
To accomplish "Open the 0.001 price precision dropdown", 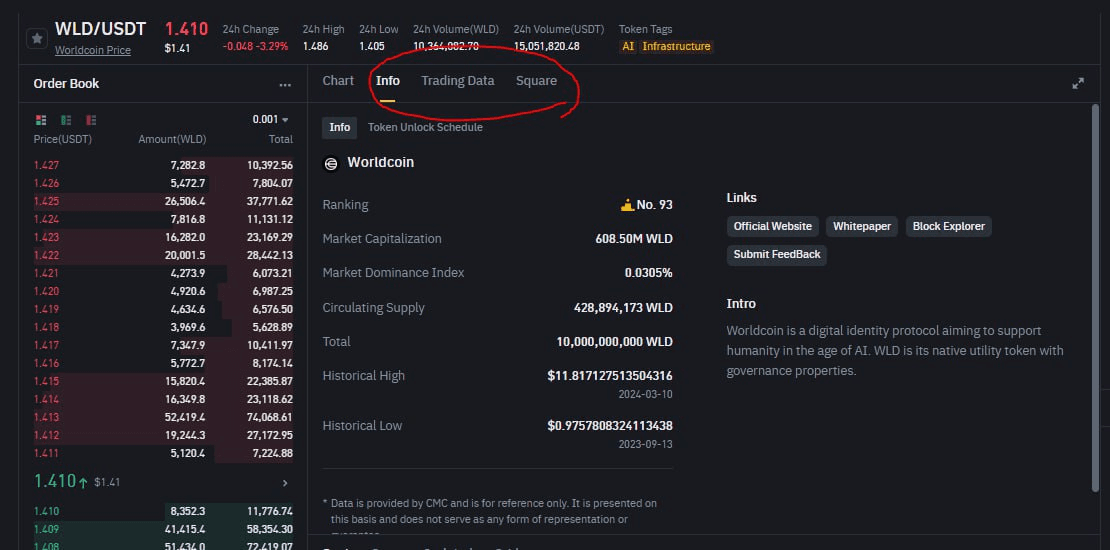I will coord(270,120).
